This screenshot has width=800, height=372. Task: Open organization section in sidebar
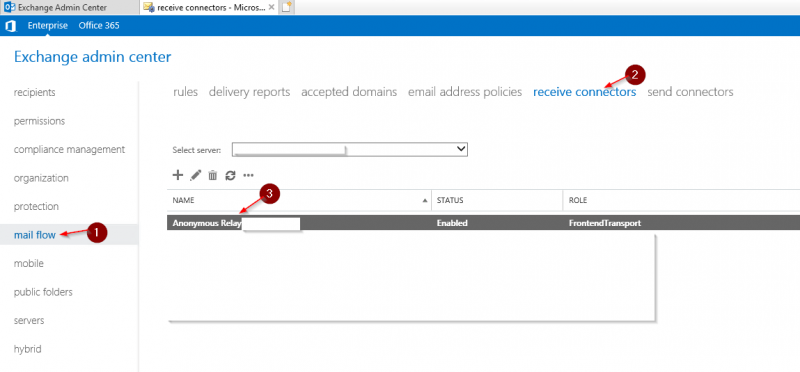tap(41, 178)
